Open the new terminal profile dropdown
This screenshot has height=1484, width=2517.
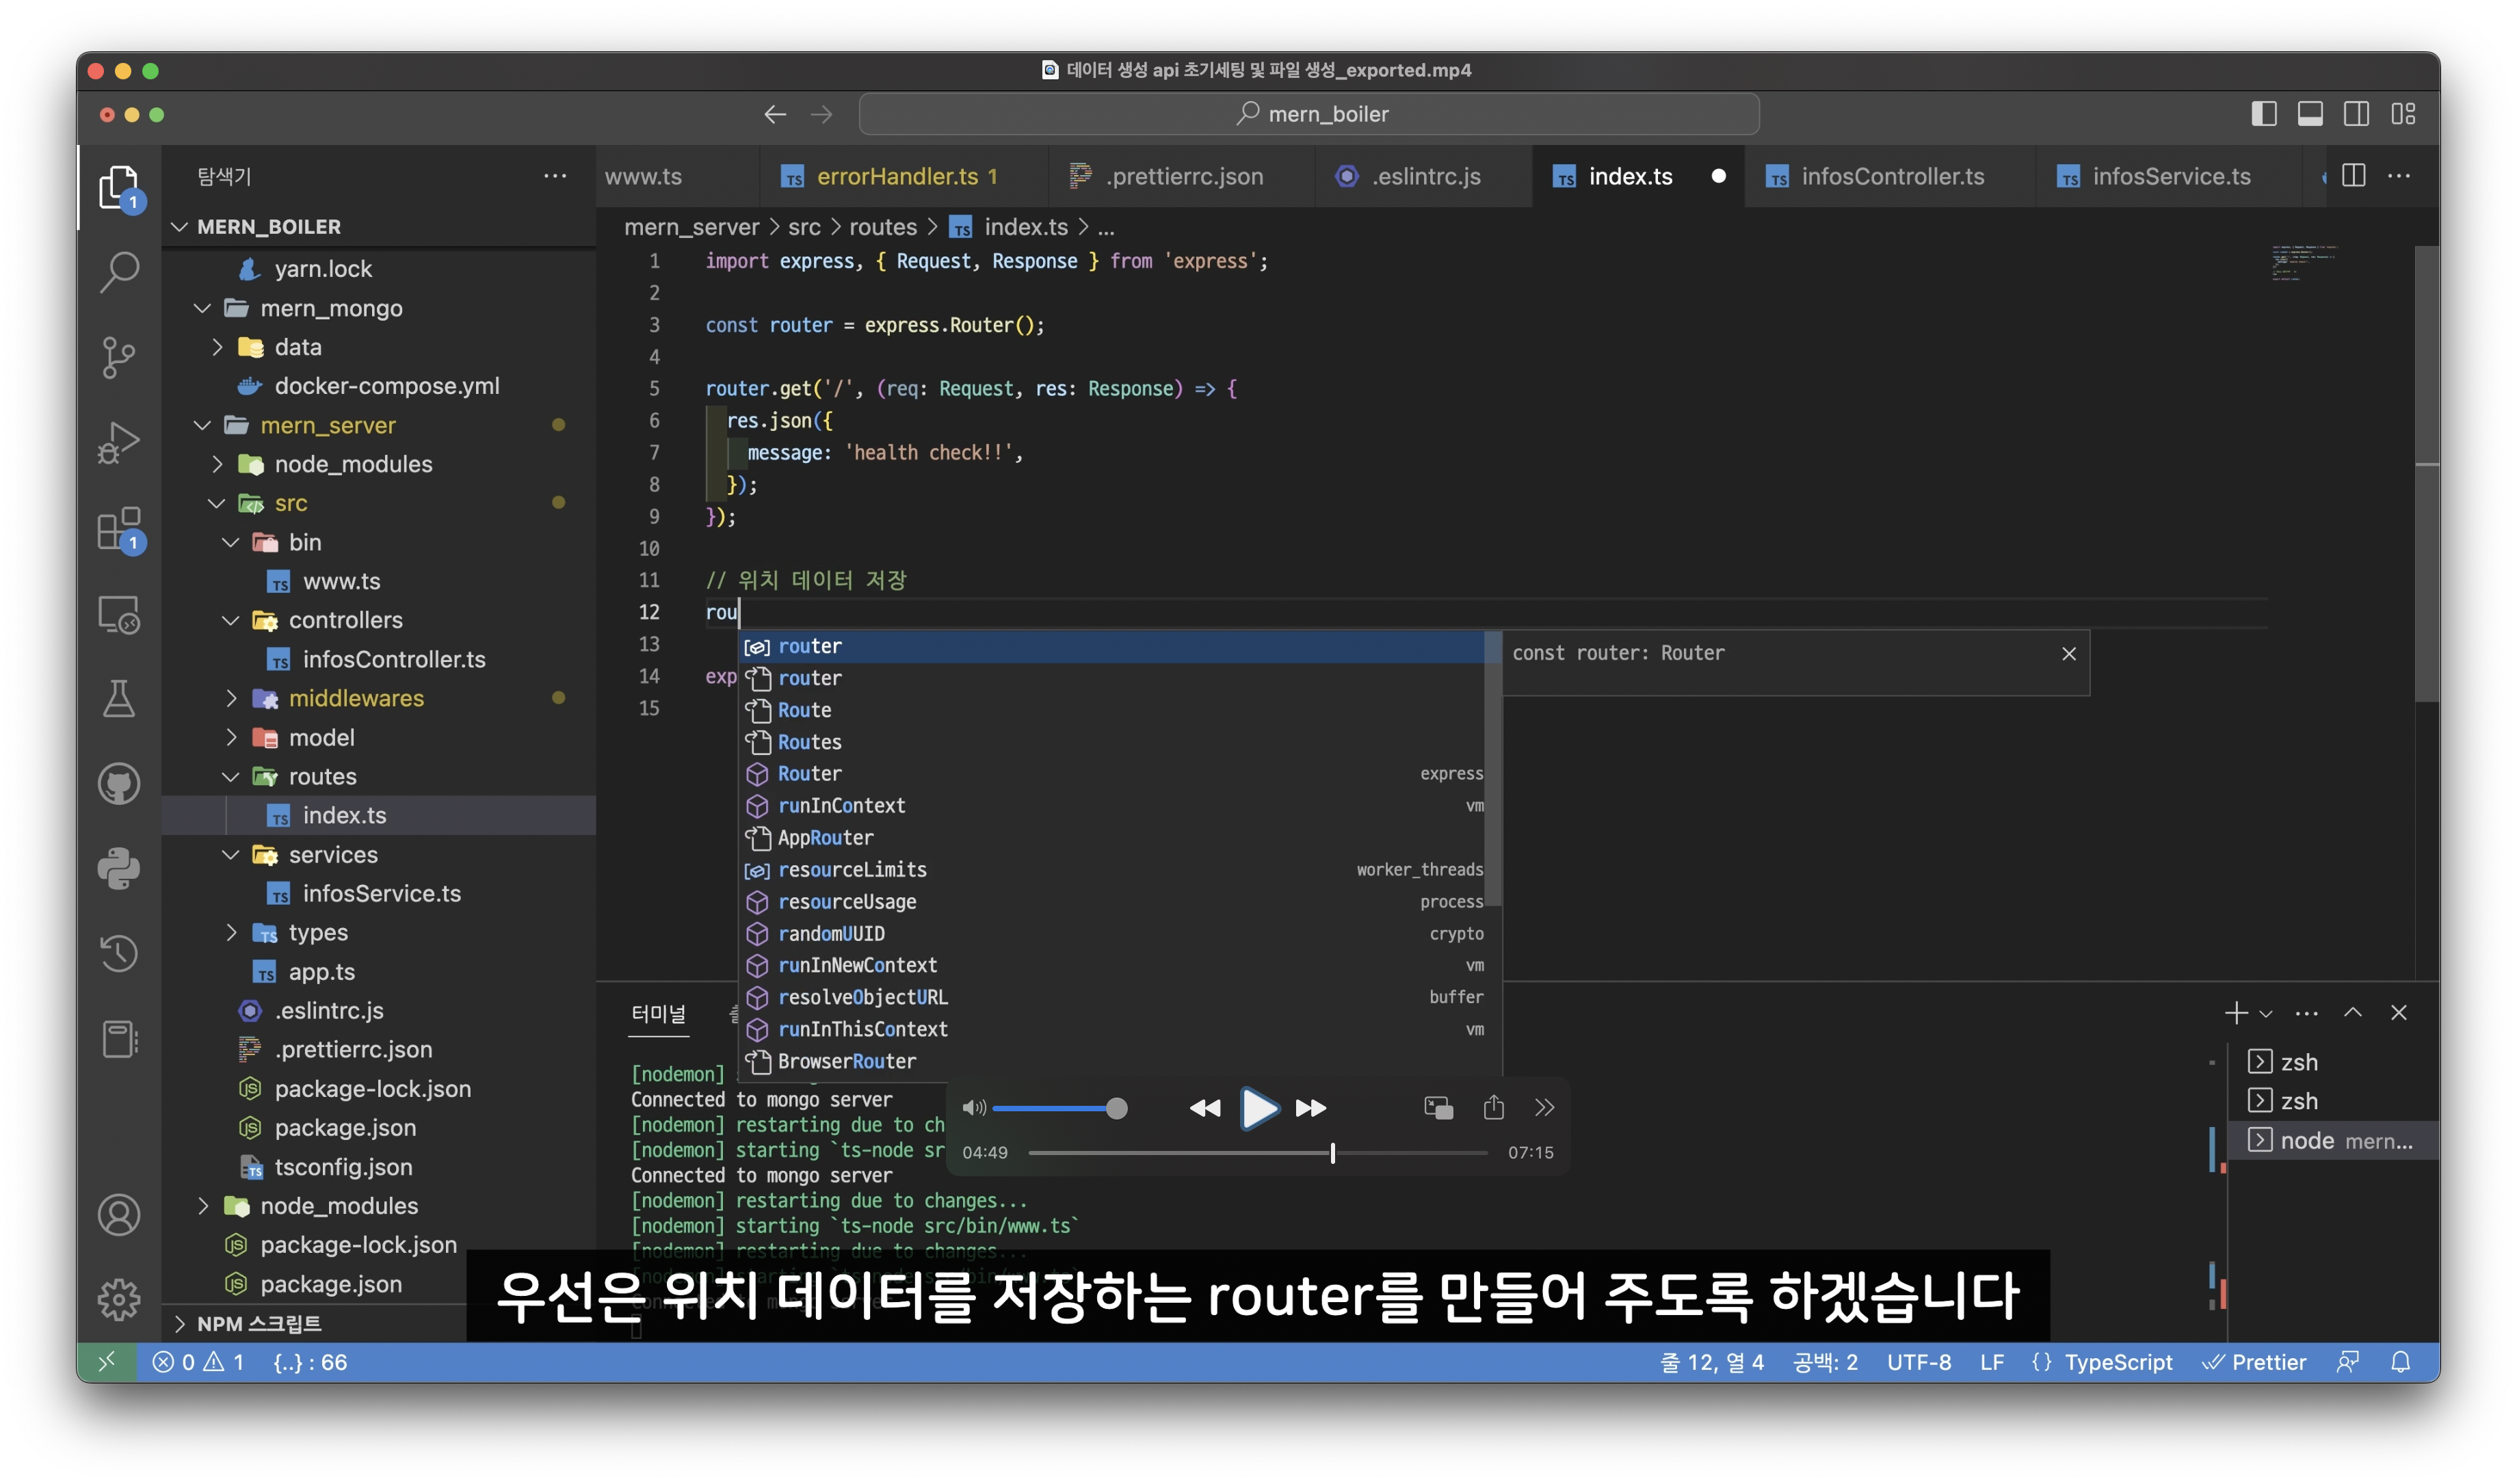tap(2266, 1014)
